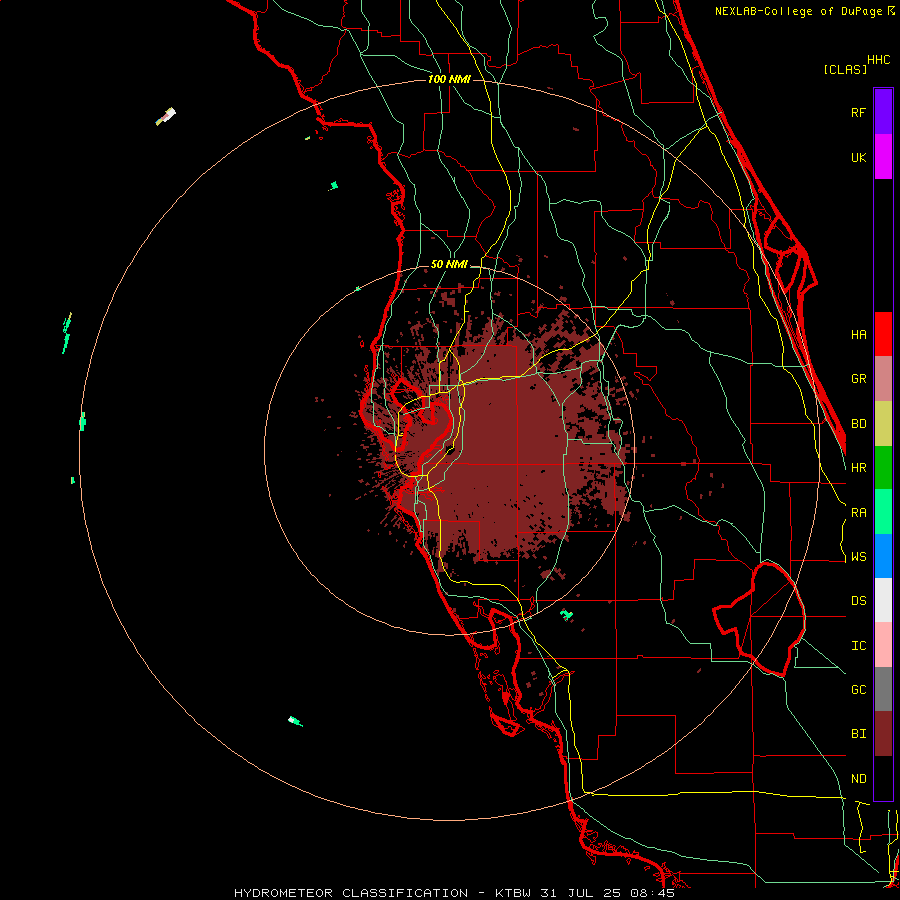
Task: Select the HR legend label
Action: pyautogui.click(x=859, y=468)
